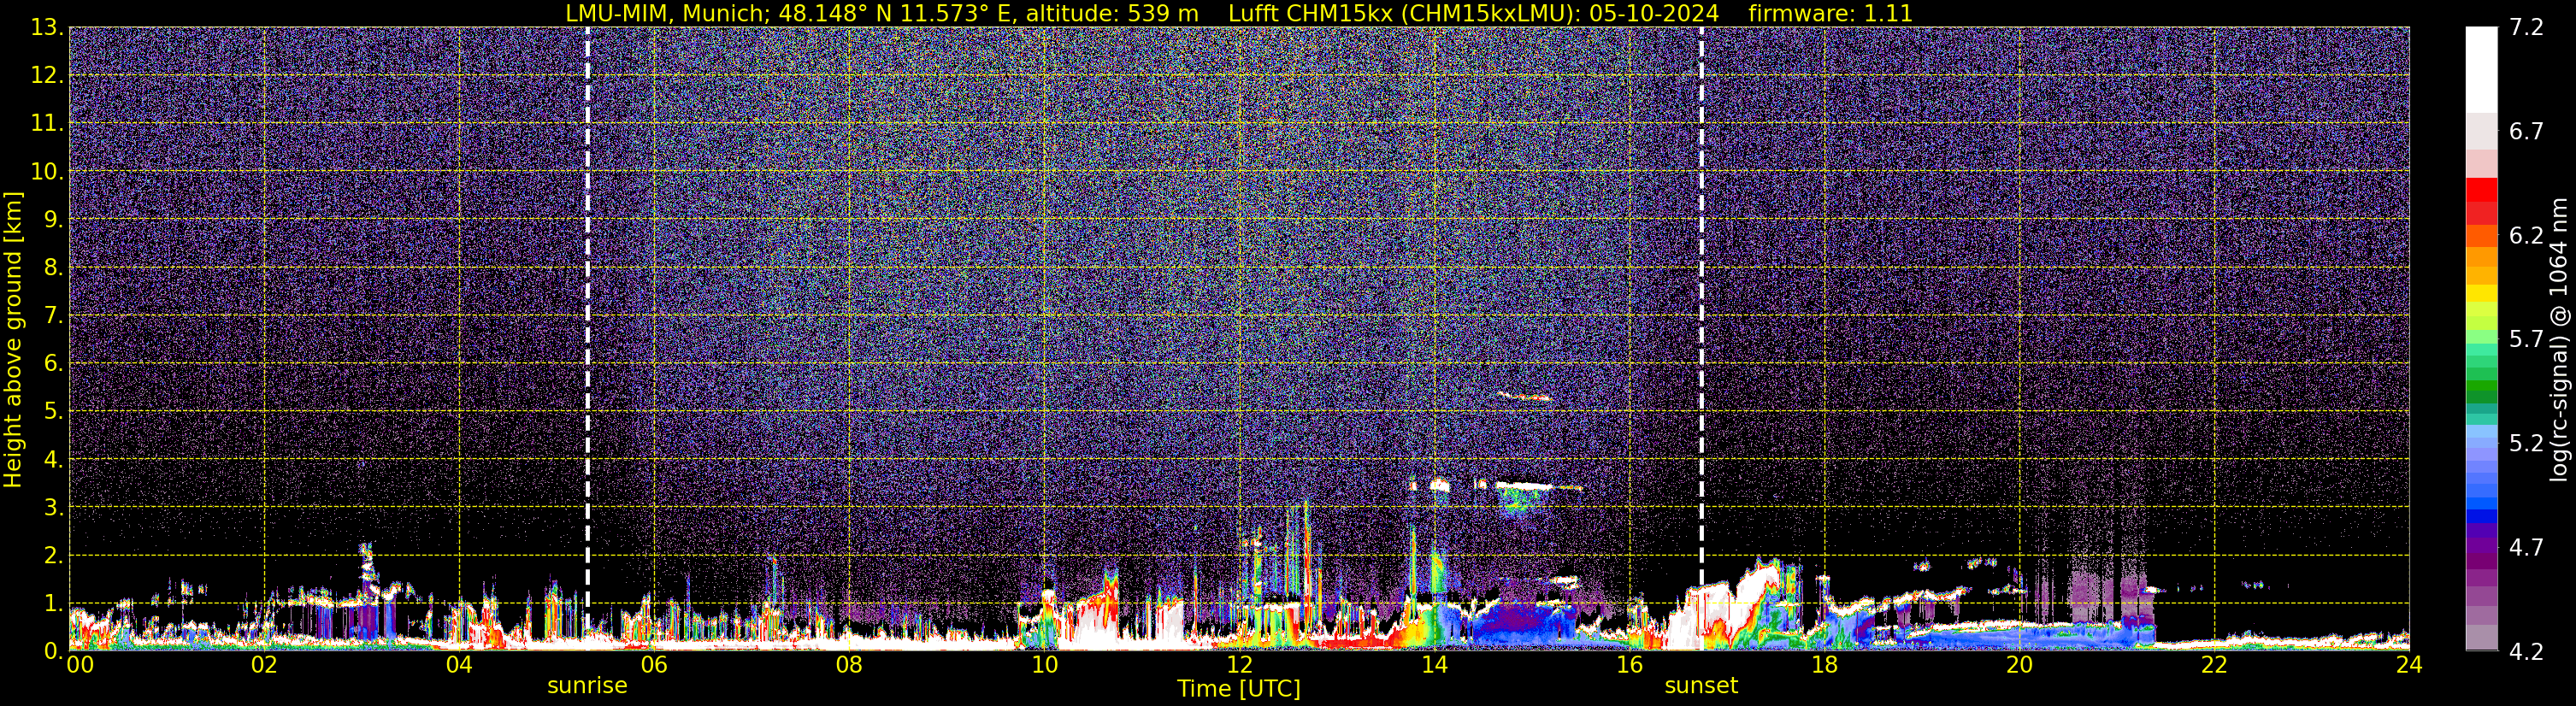Click the height axis tick label 4
This screenshot has width=2576, height=706.
[x=54, y=459]
